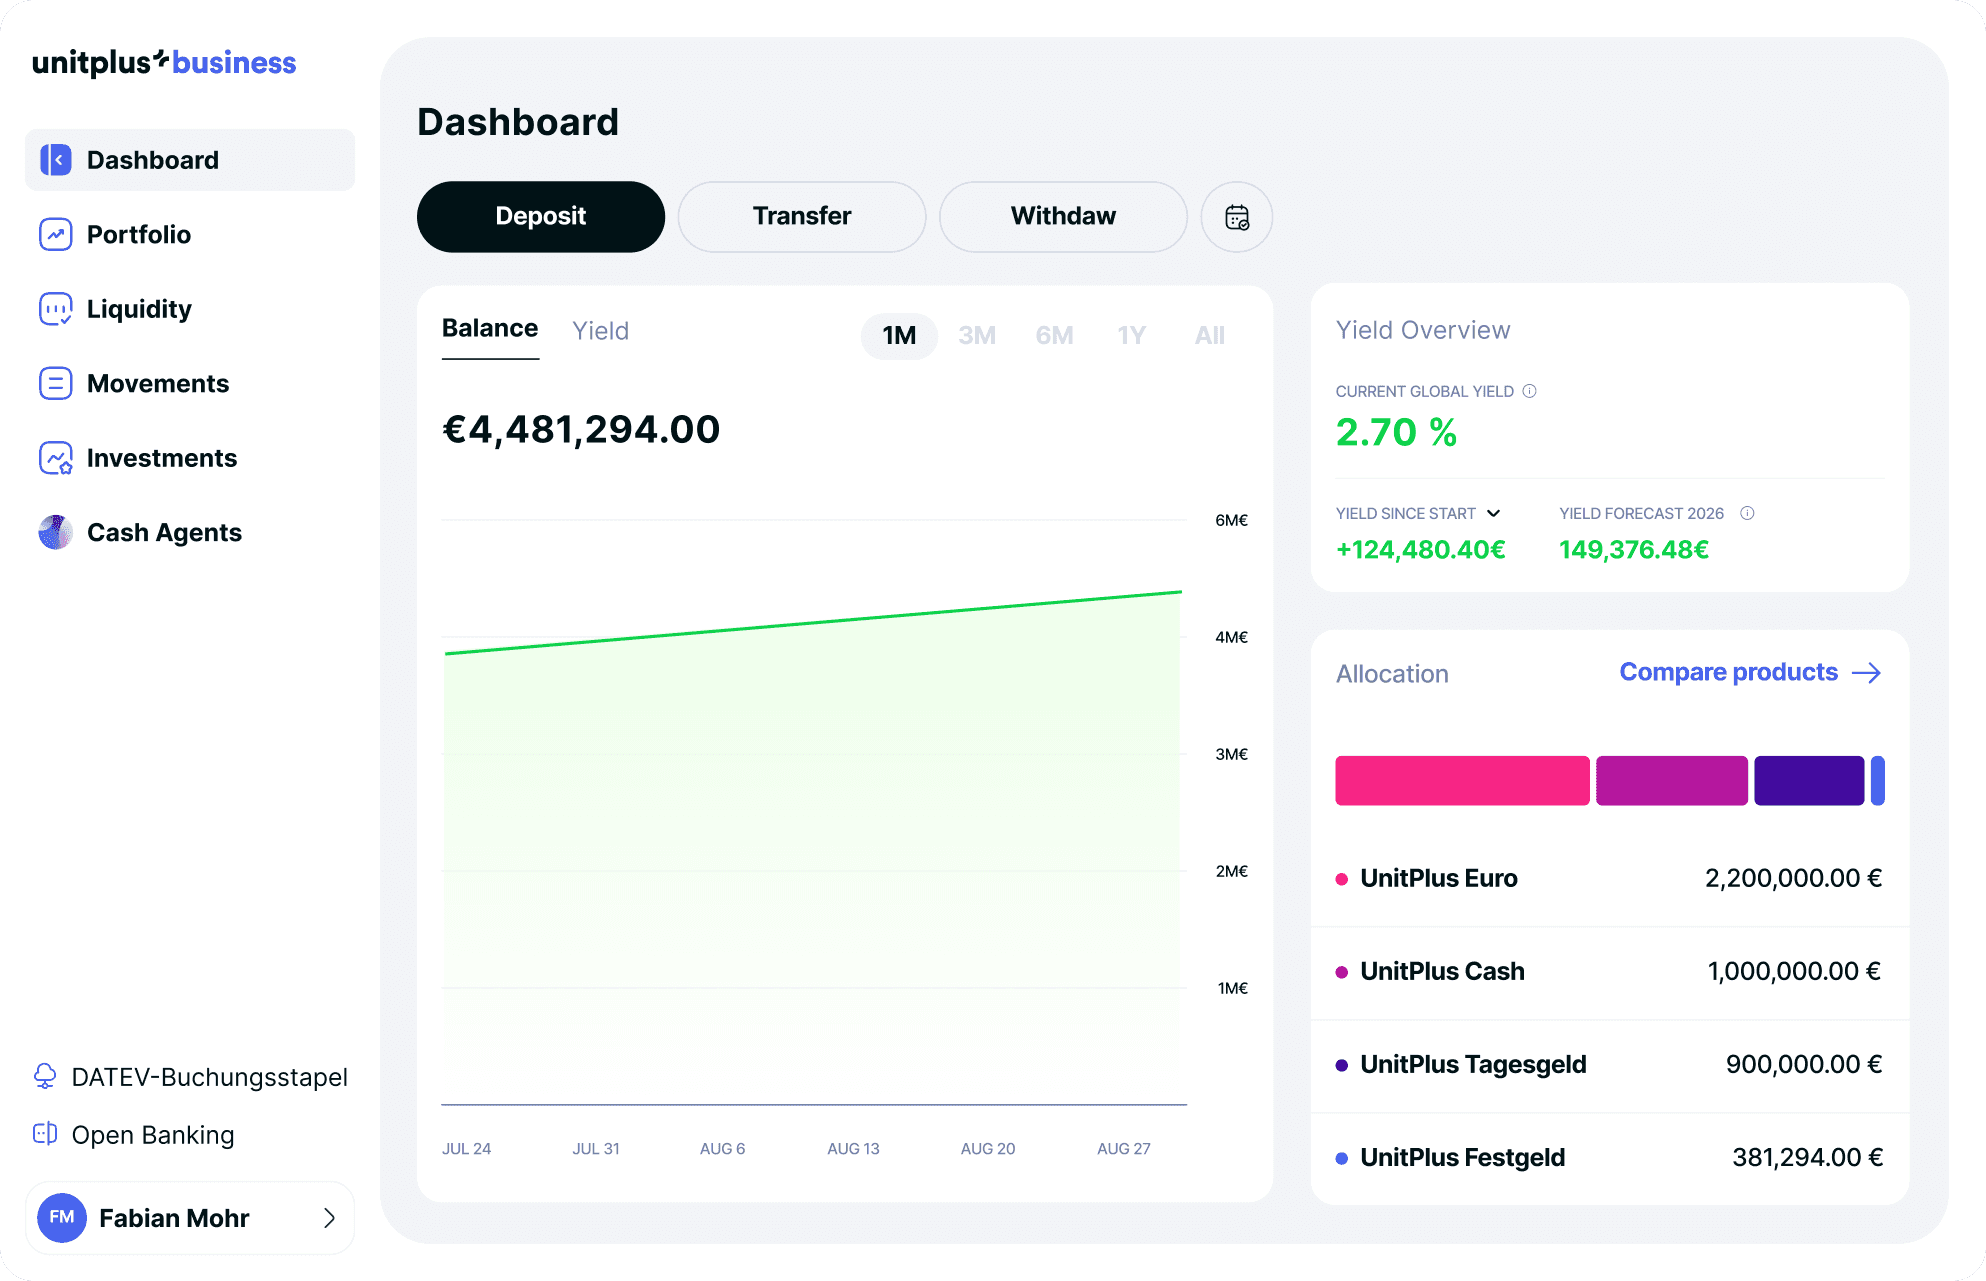Click the 149,376.48€ yield forecast value

click(1634, 549)
